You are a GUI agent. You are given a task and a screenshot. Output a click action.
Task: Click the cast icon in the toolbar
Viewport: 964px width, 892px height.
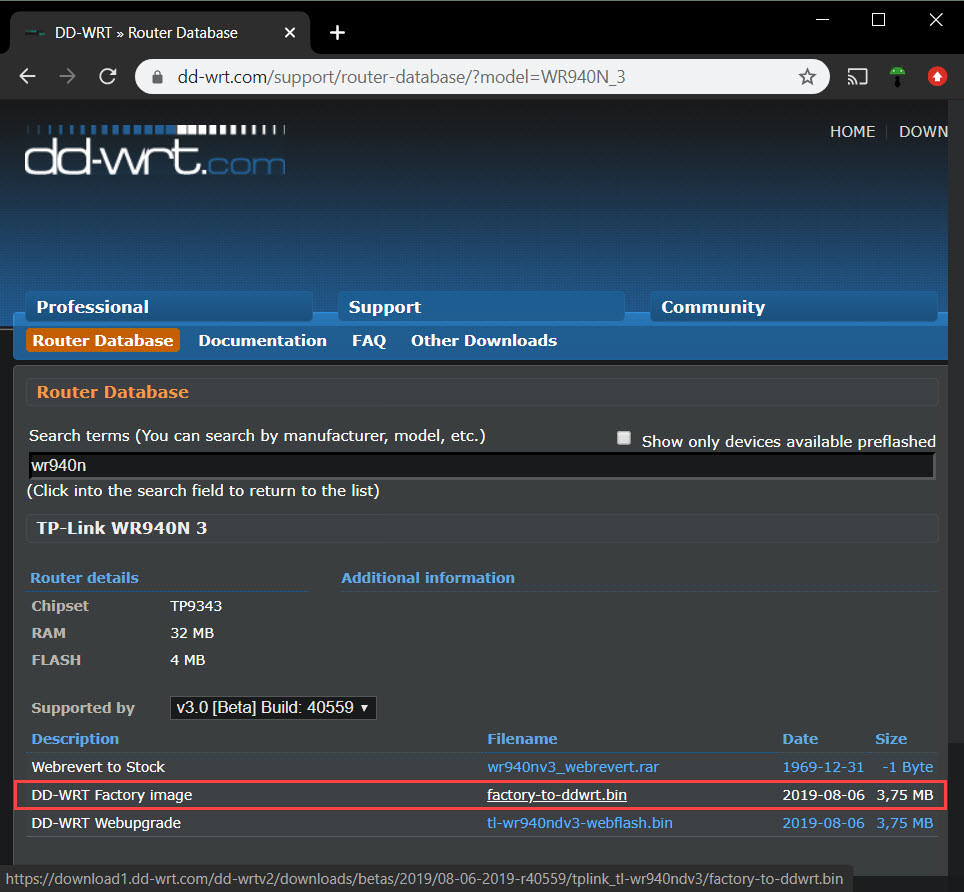pyautogui.click(x=857, y=77)
